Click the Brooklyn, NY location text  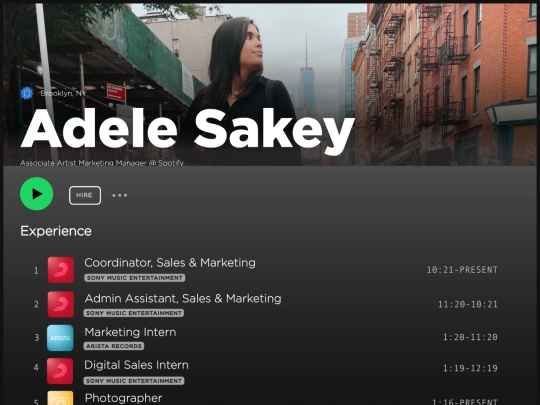point(63,93)
